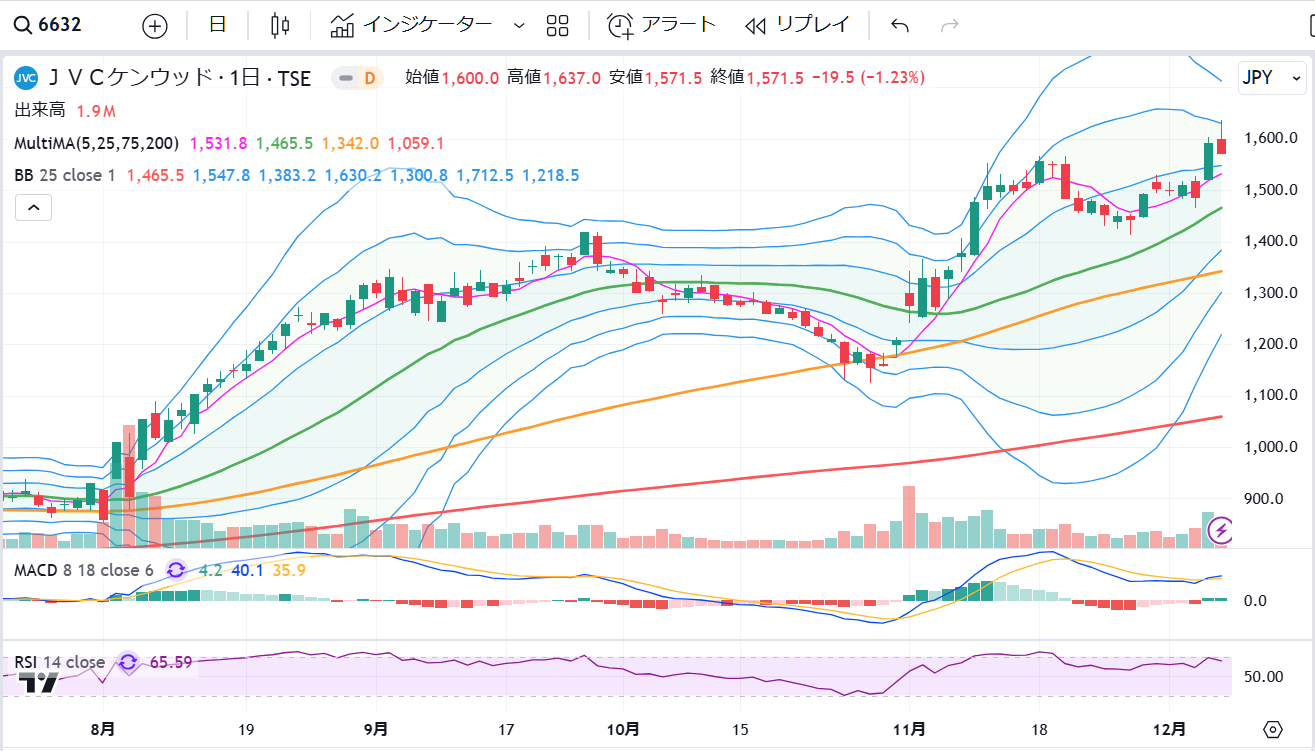The width and height of the screenshot is (1315, 751).
Task: Click the MACD purple refresh circle icon
Action: click(x=176, y=570)
